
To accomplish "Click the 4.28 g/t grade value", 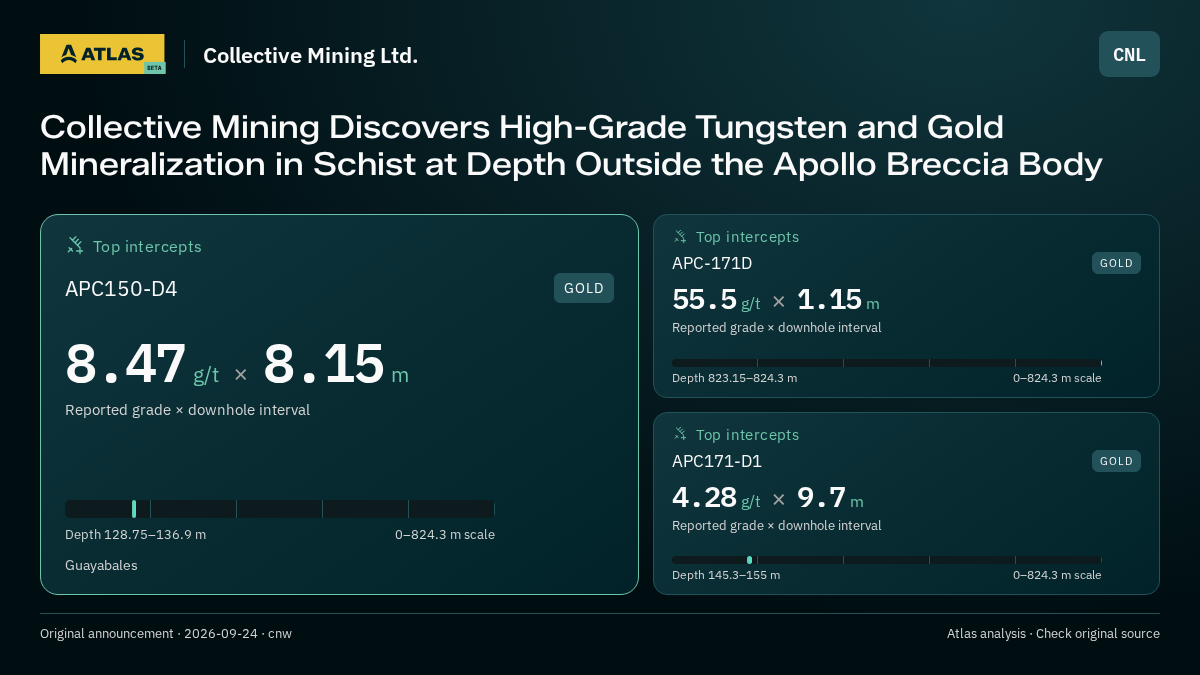I will 716,498.
